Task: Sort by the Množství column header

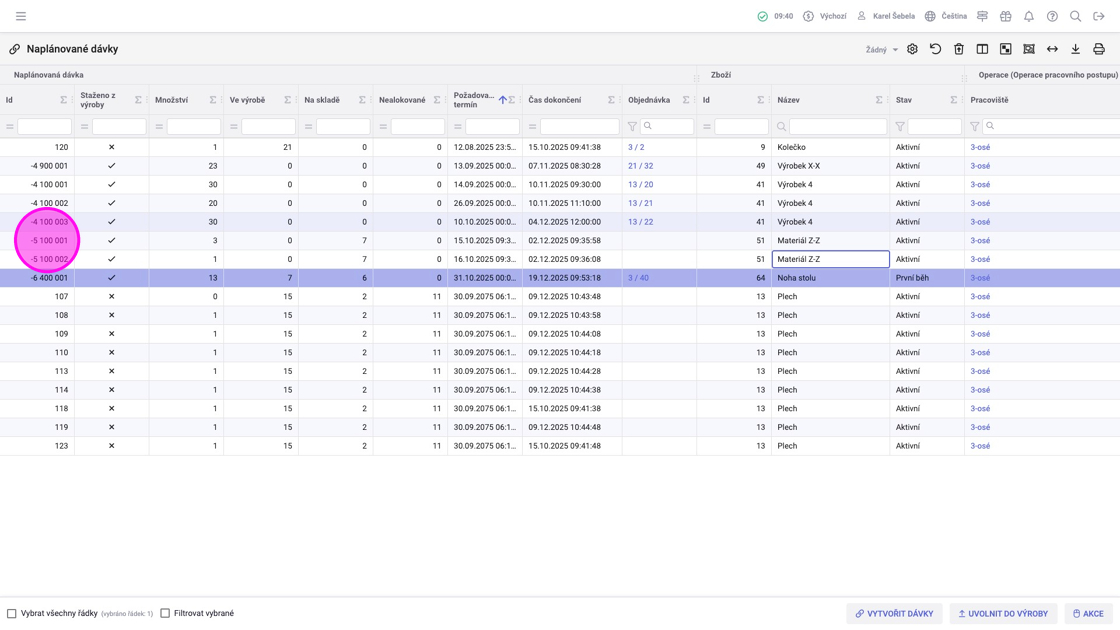Action: (x=172, y=100)
